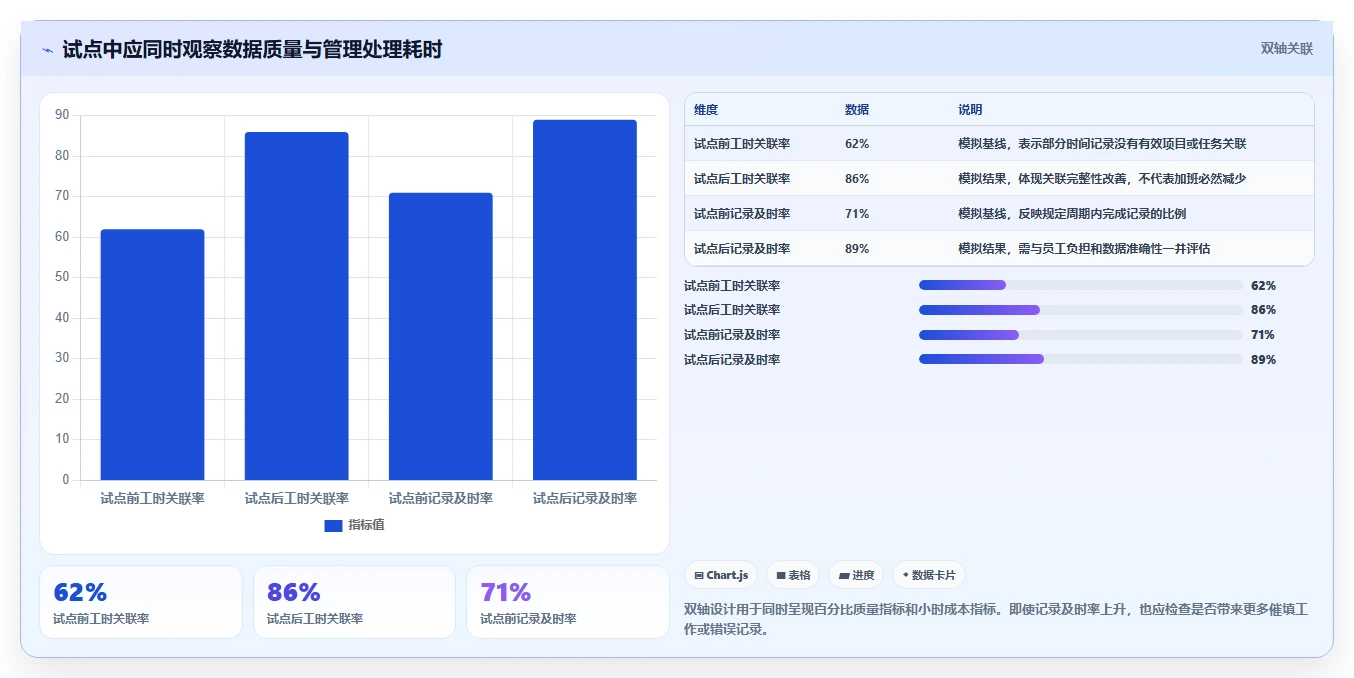Click the 86% value in the table
Viewport: 1354px width, 678px height.
tap(857, 179)
